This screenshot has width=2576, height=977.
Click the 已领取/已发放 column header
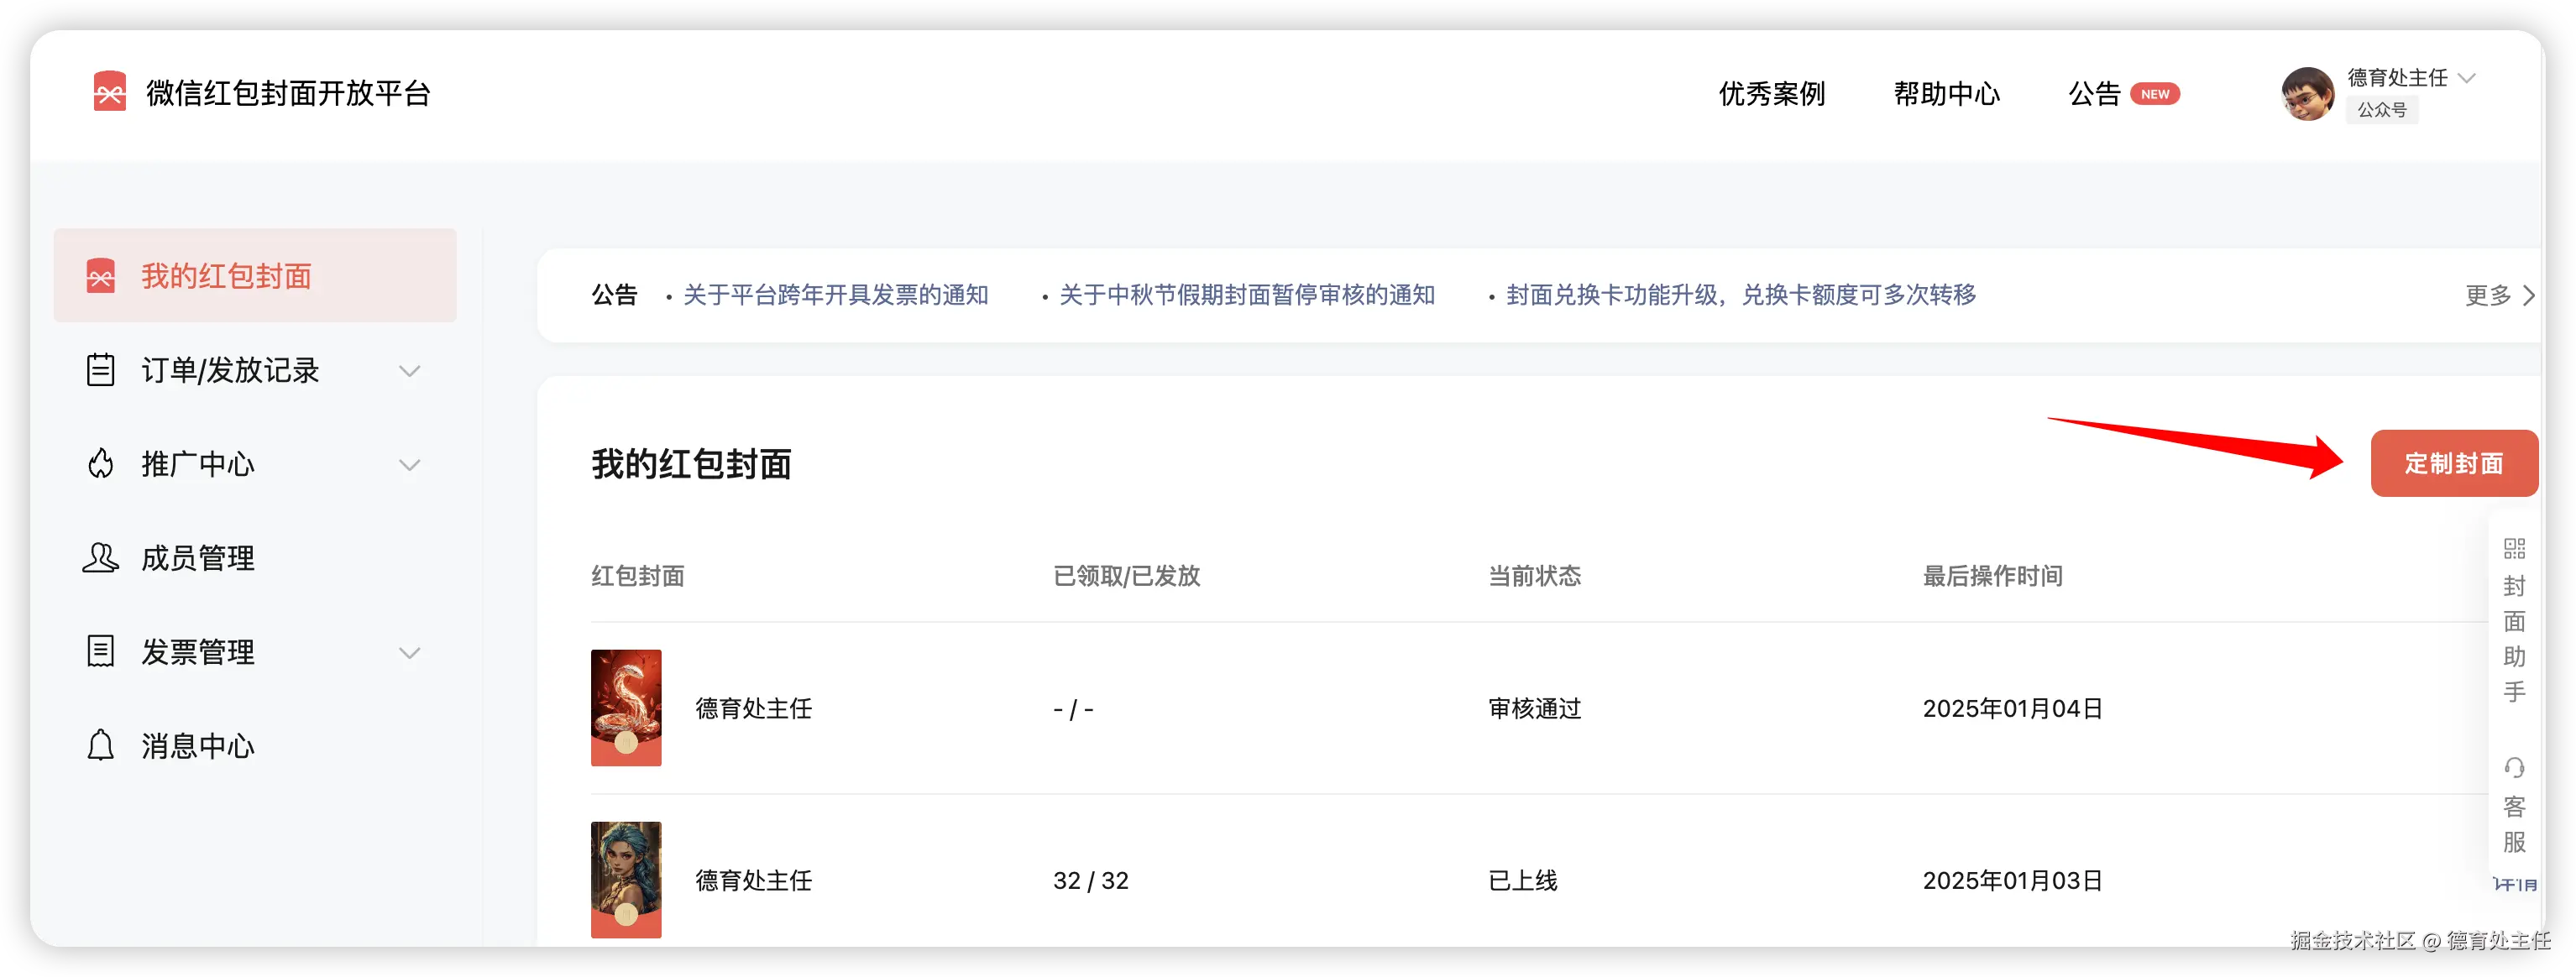(1126, 576)
